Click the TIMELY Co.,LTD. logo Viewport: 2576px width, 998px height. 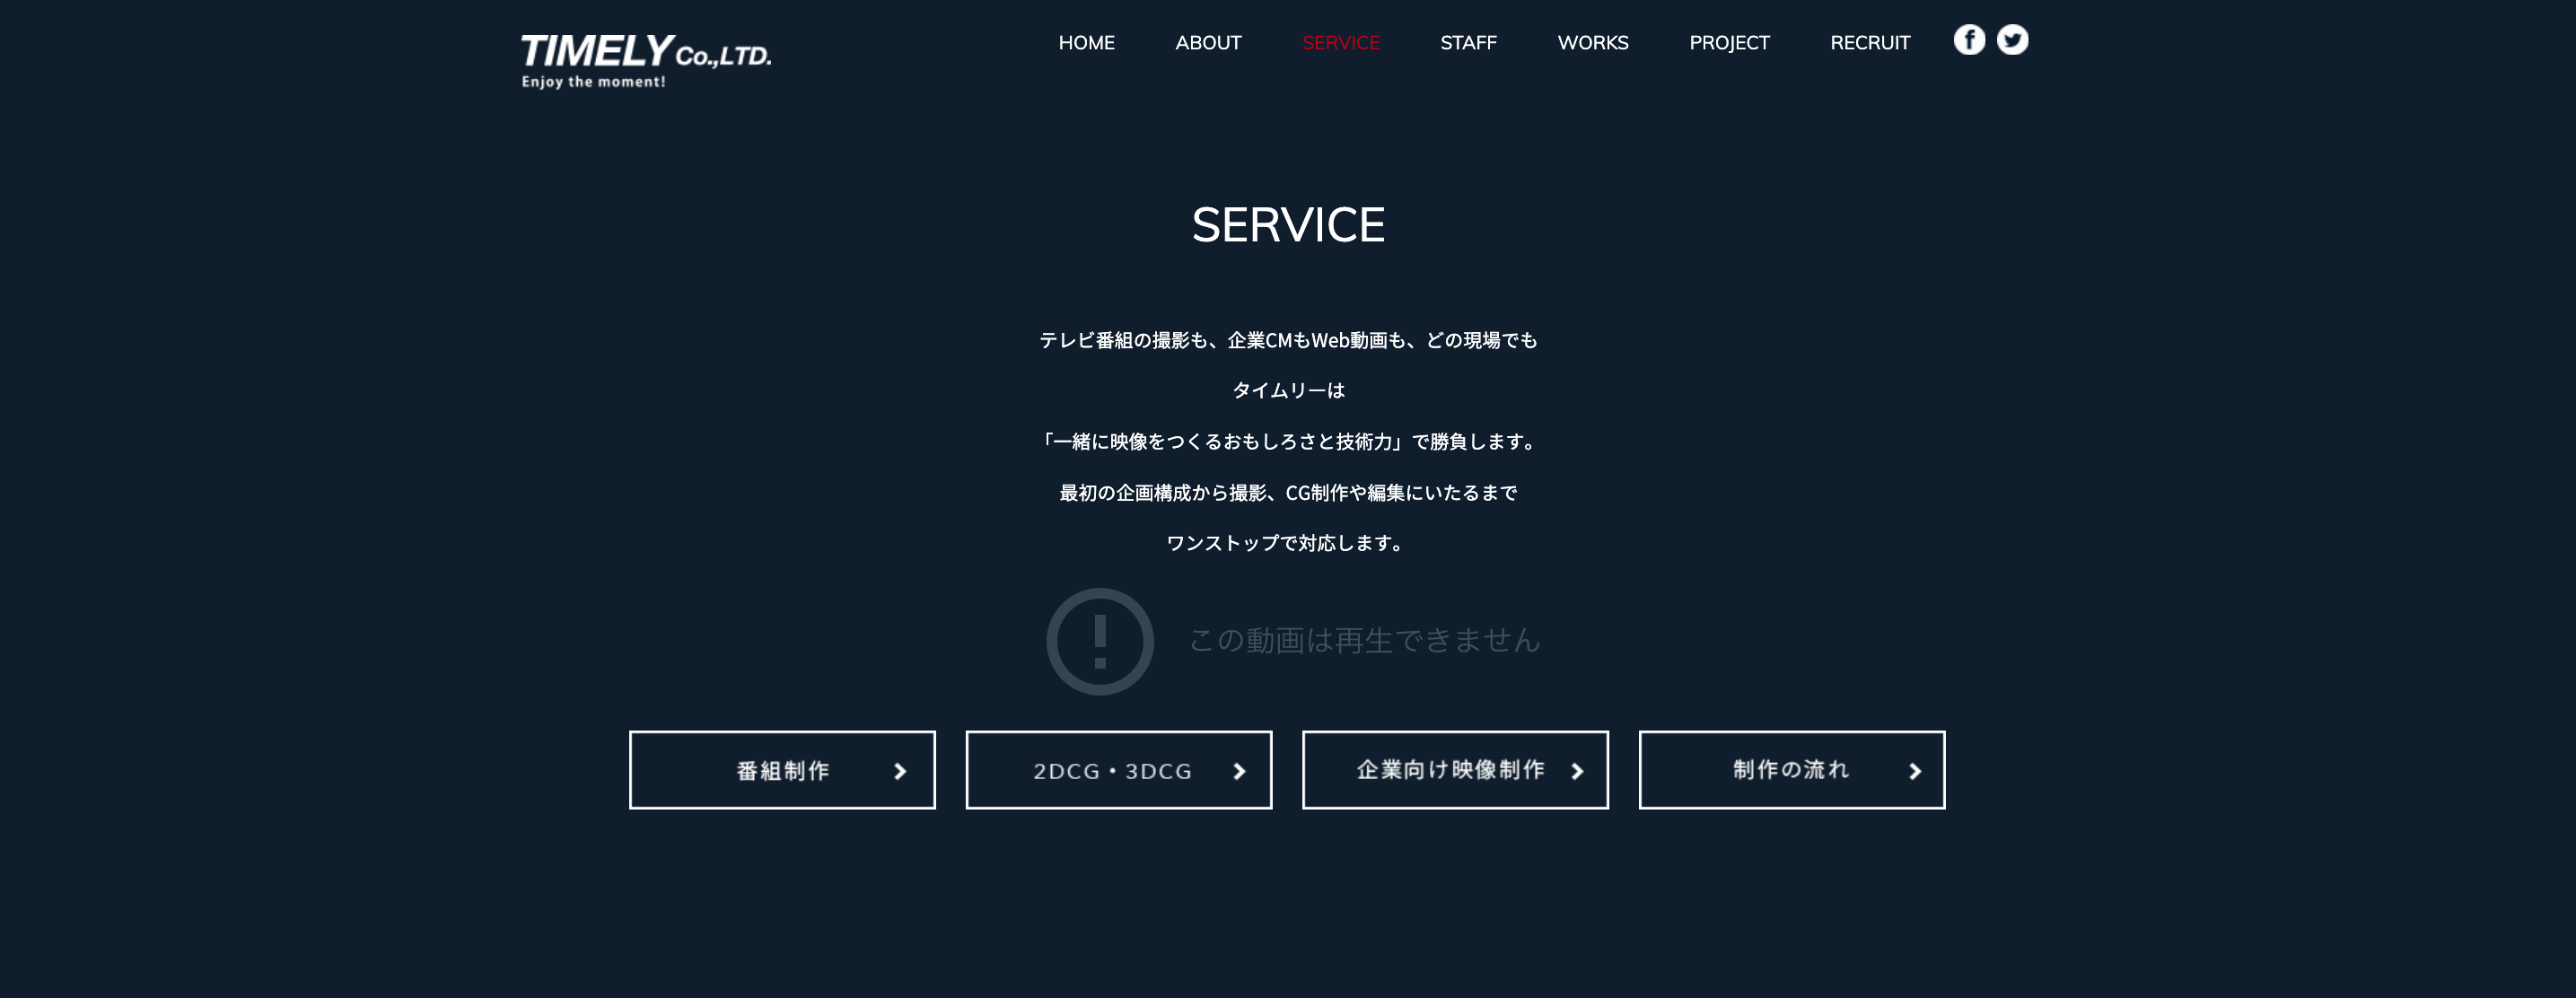(645, 60)
